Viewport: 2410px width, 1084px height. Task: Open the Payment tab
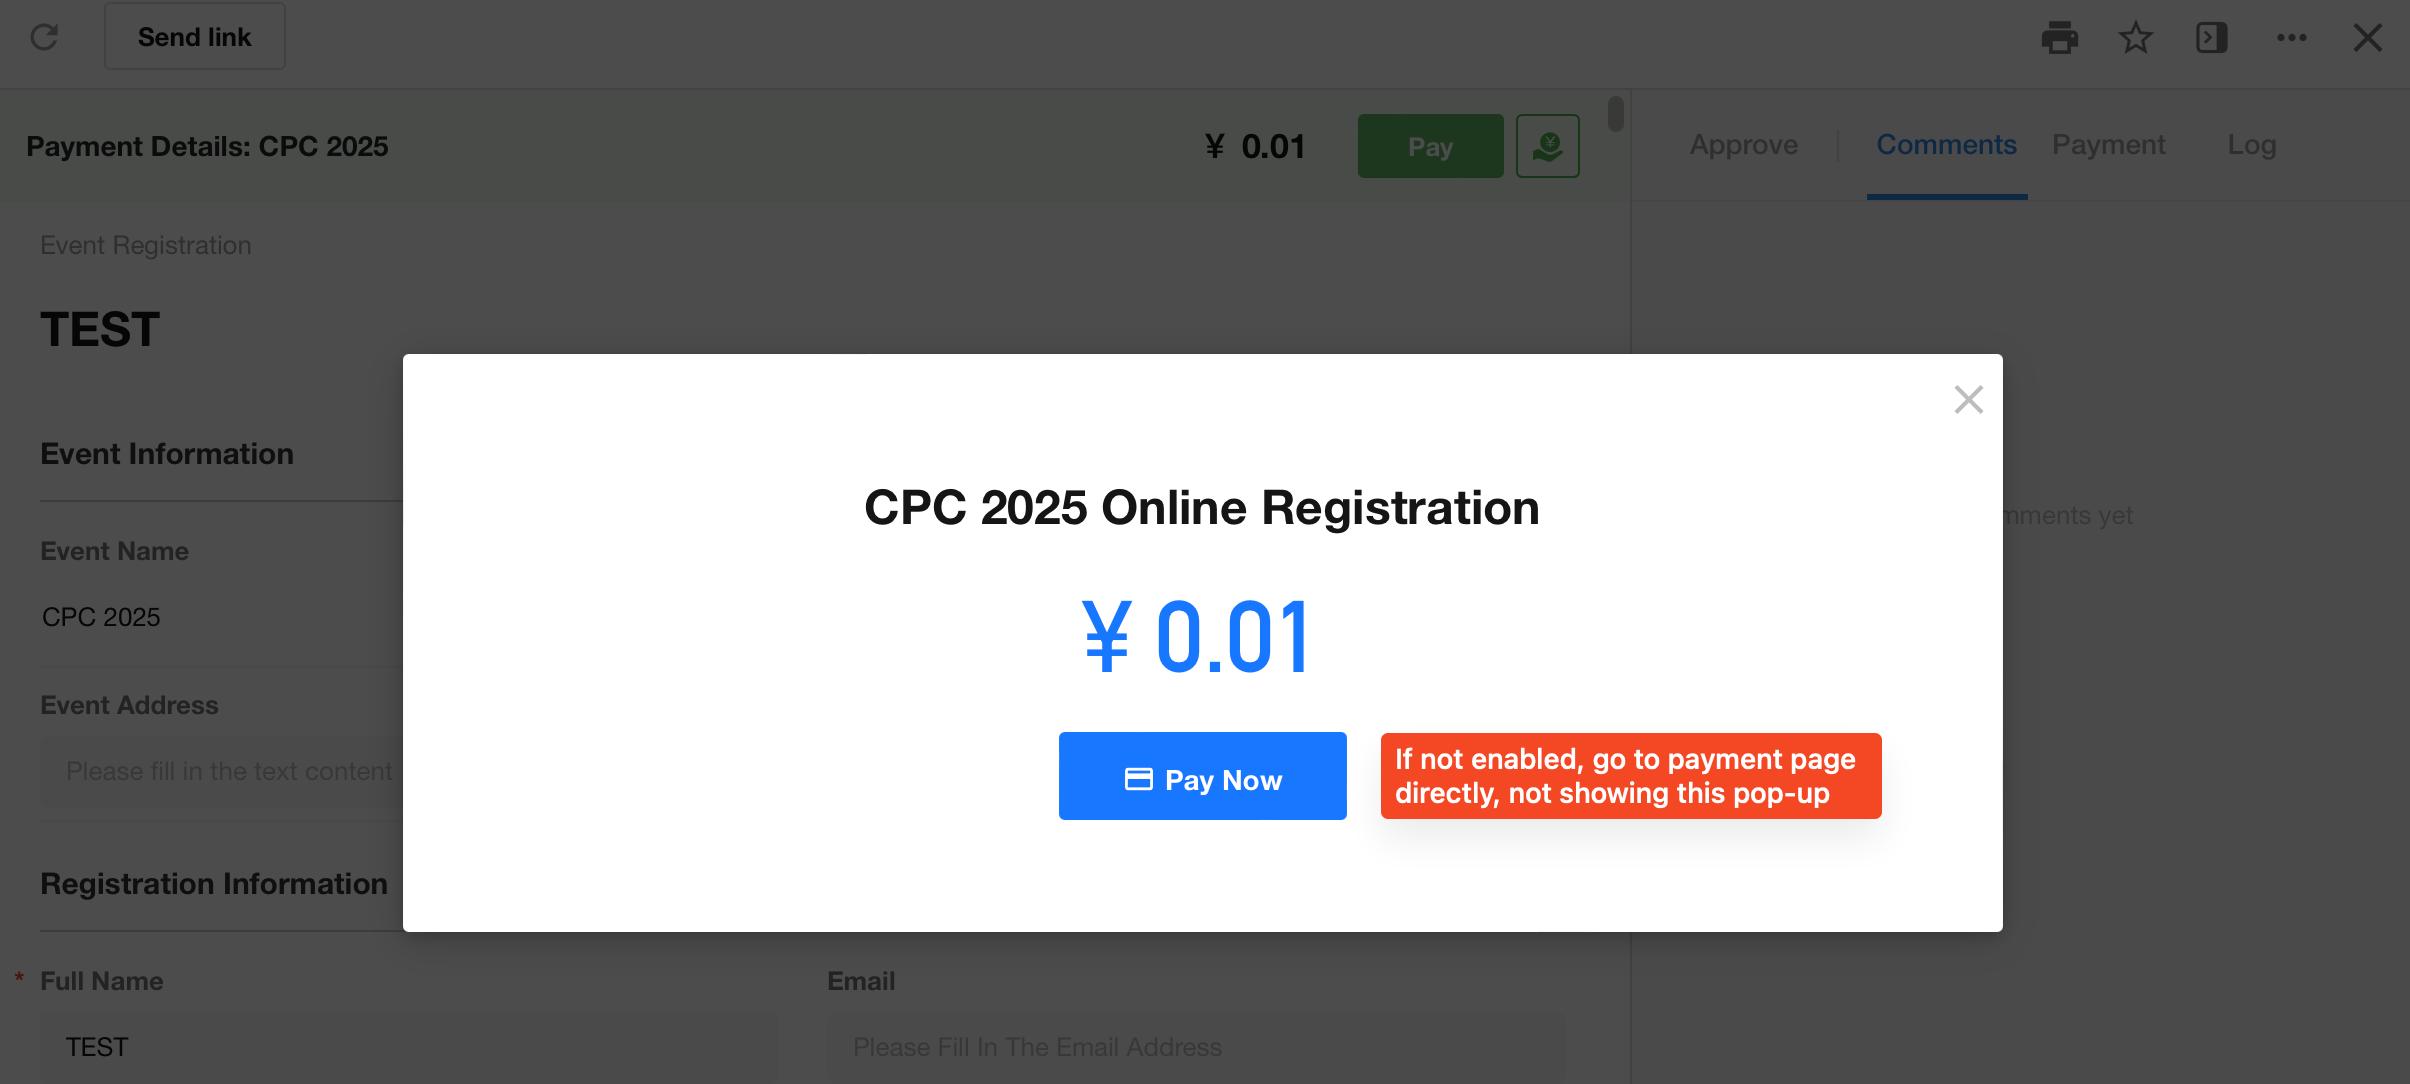pyautogui.click(x=2108, y=145)
